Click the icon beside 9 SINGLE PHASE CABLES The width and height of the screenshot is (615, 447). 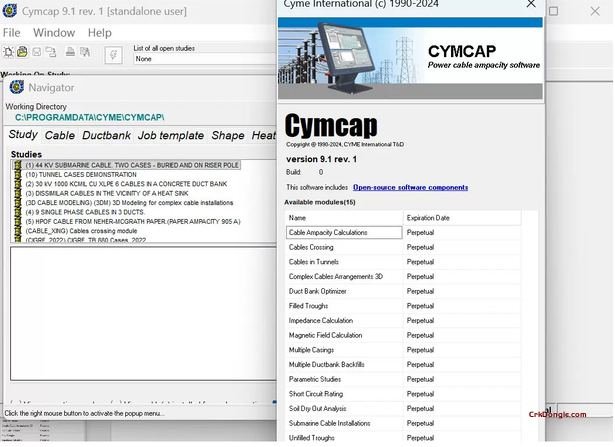click(x=18, y=213)
